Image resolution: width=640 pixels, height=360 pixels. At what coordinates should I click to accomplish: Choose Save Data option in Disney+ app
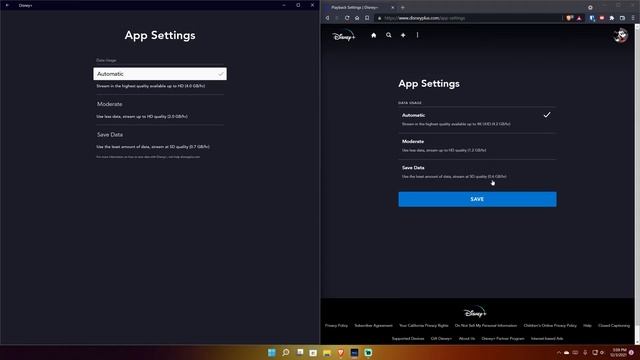[x=160, y=134]
